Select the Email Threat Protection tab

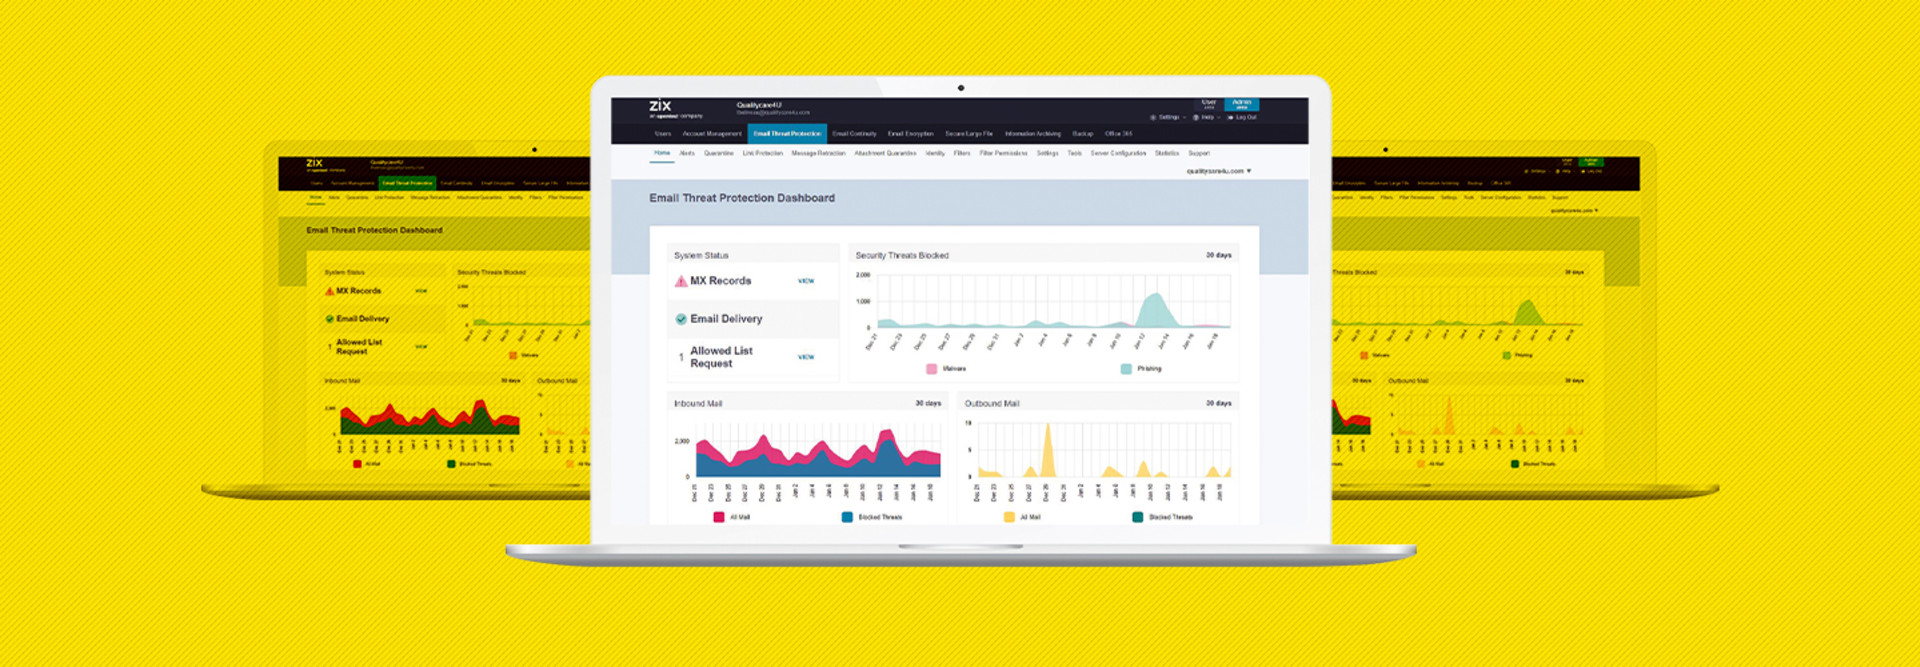(787, 133)
